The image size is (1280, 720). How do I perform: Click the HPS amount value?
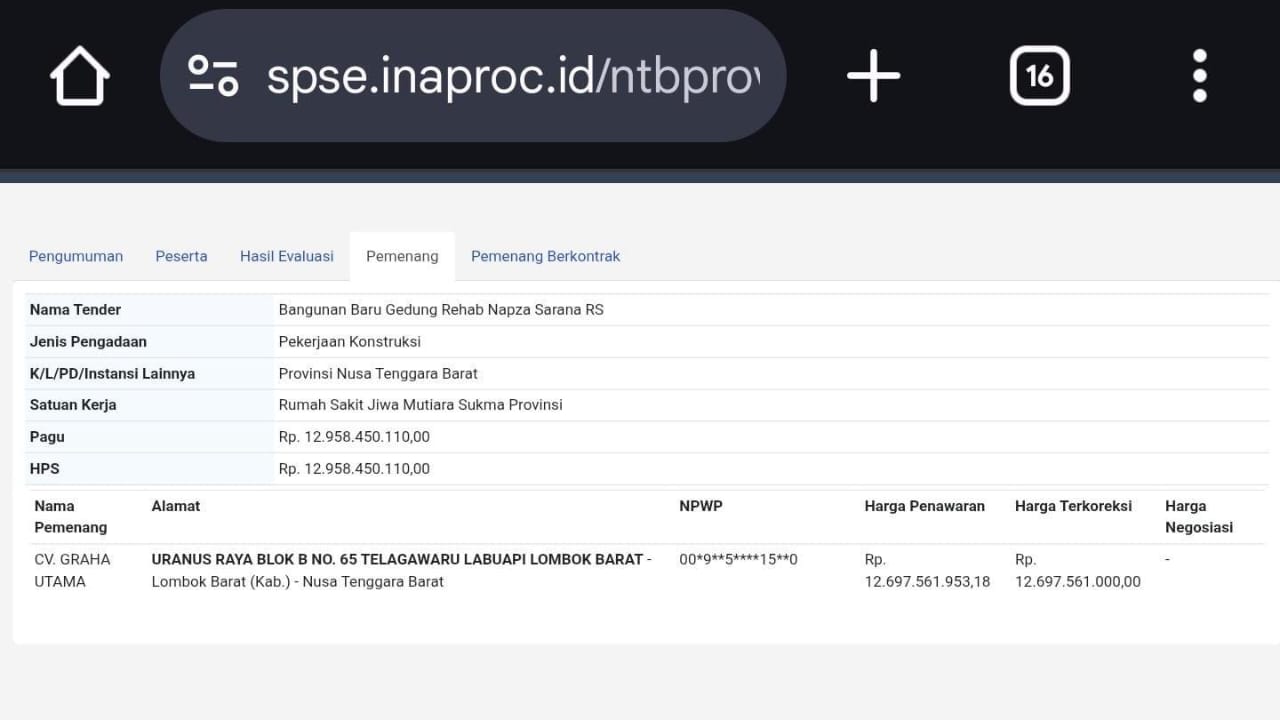[354, 469]
